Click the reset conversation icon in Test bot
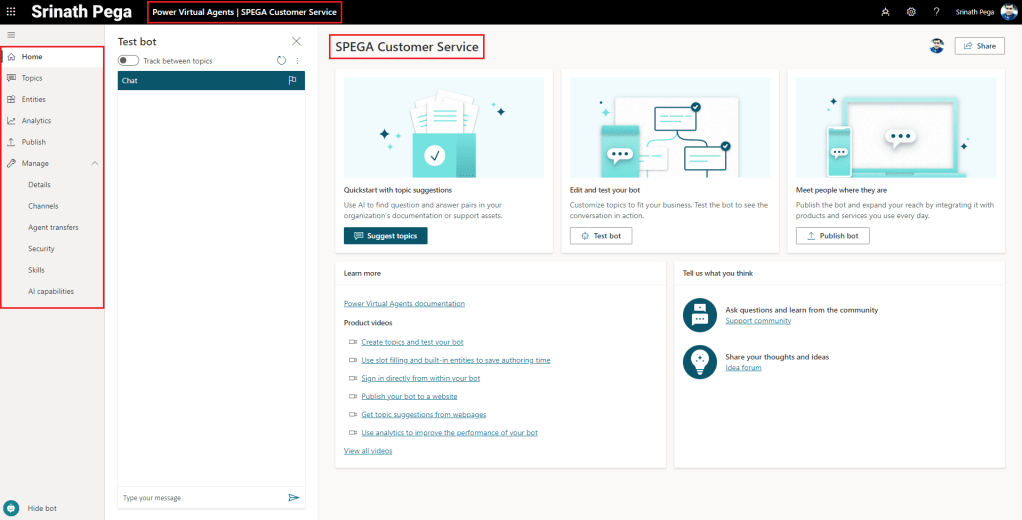The width and height of the screenshot is (1022, 520). tap(282, 61)
